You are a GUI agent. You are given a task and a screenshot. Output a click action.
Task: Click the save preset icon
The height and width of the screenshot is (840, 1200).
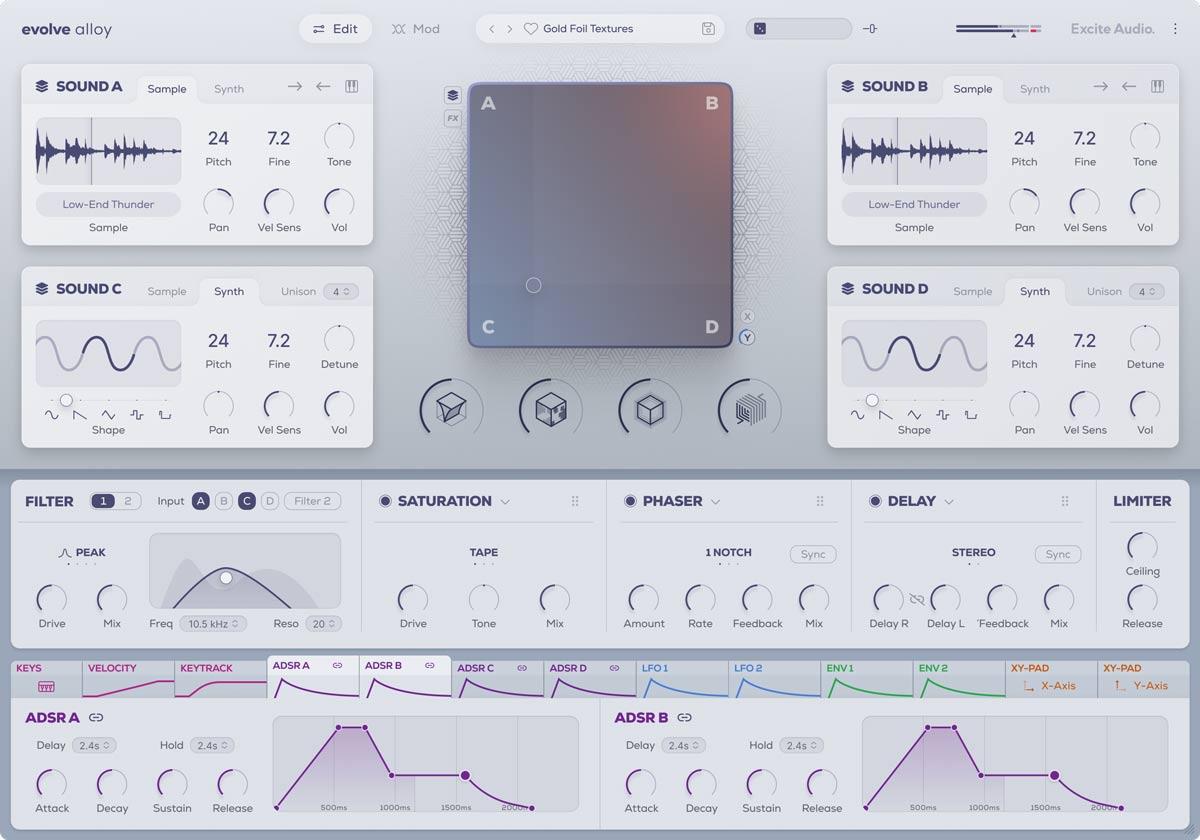(x=708, y=29)
